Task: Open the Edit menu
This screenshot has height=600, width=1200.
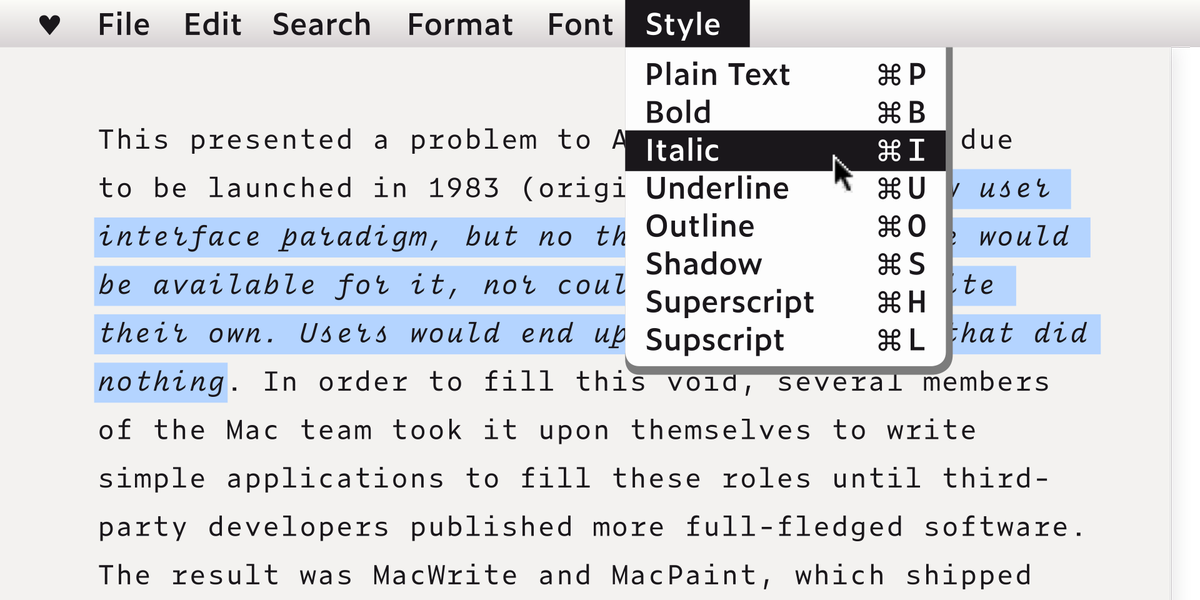Action: tap(212, 25)
